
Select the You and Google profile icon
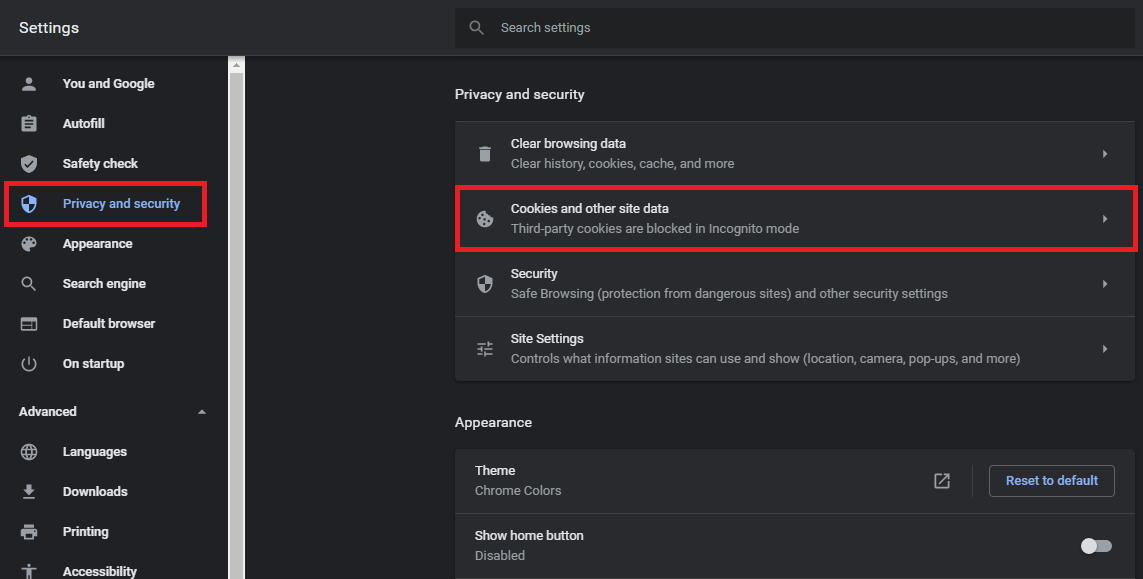(x=29, y=83)
